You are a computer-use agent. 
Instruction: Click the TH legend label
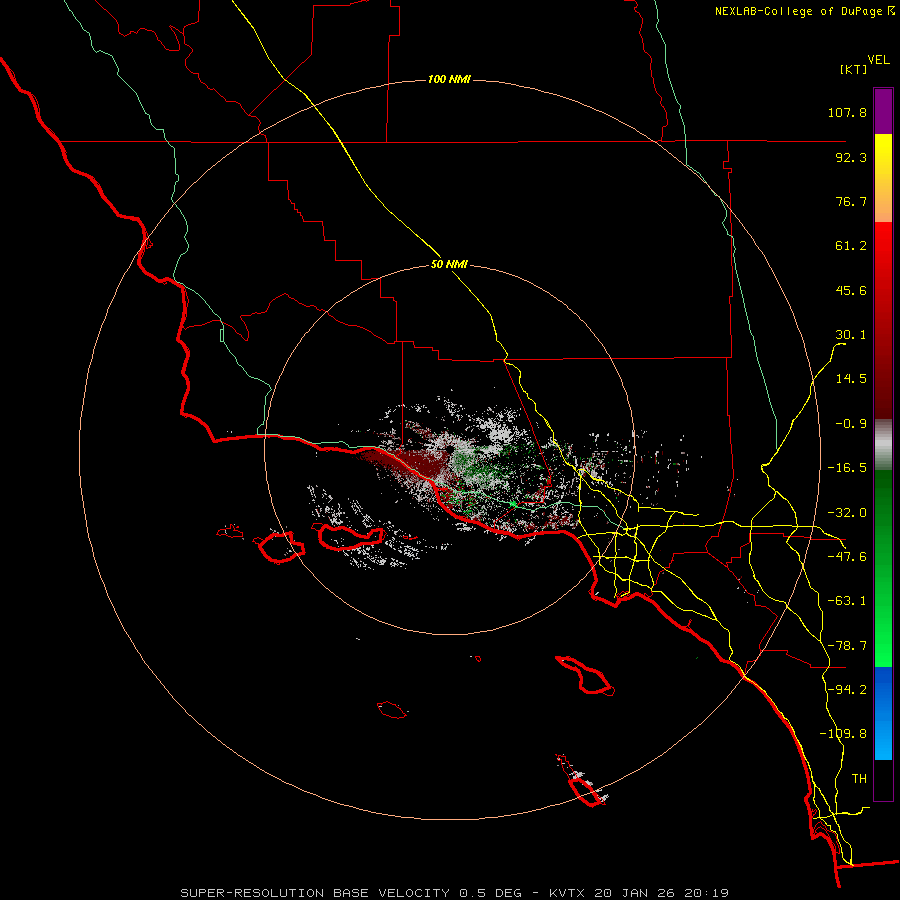click(x=859, y=779)
